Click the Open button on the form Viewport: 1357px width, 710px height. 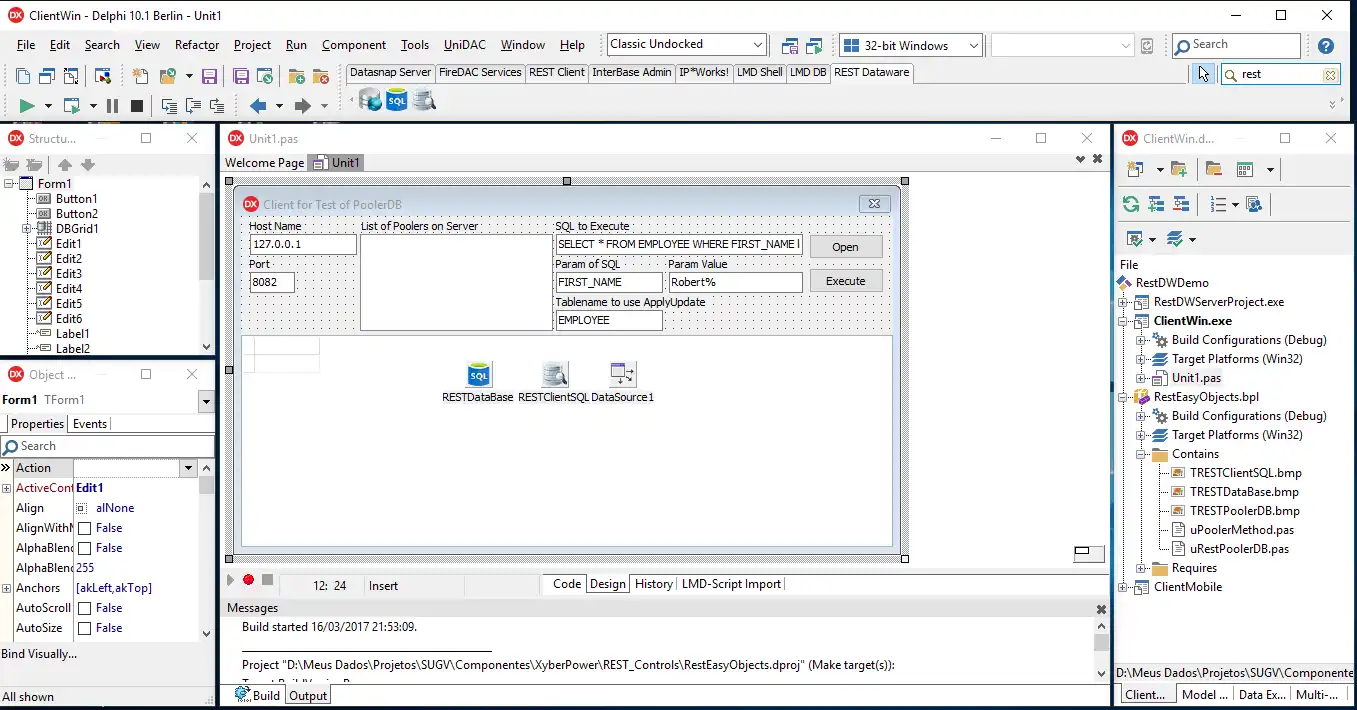pos(845,247)
